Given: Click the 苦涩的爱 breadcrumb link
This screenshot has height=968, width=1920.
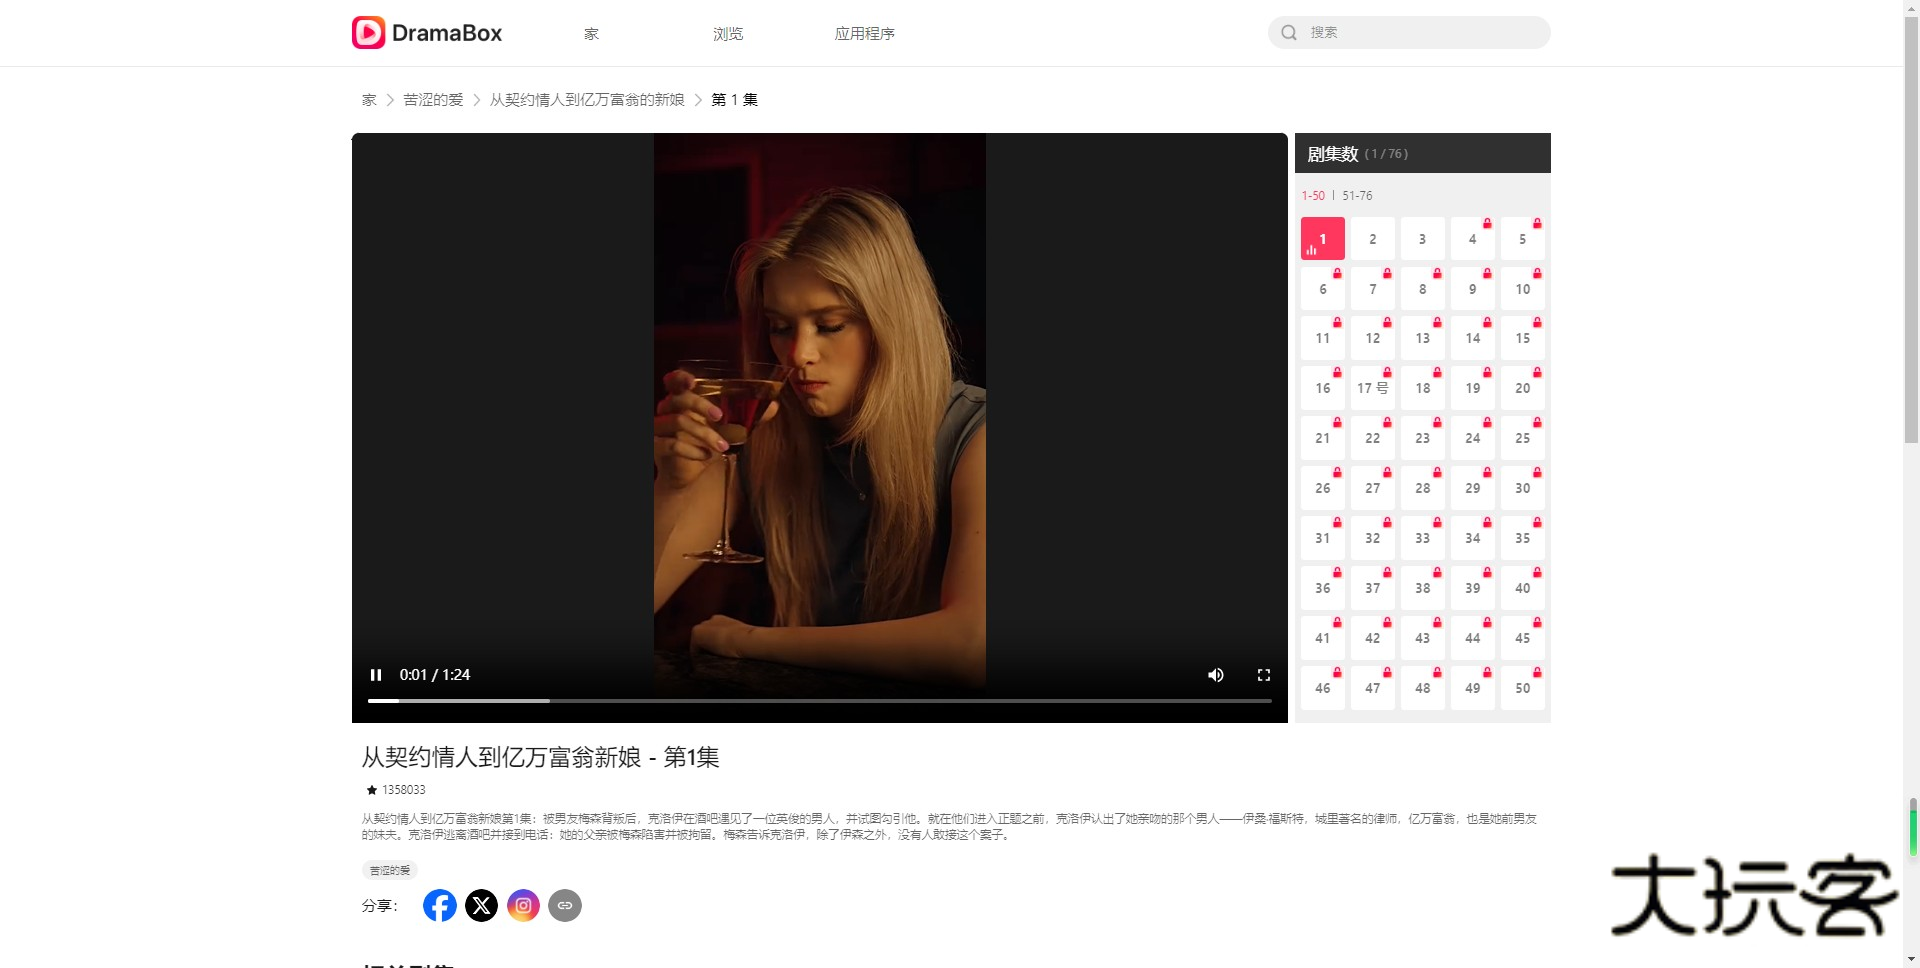Looking at the screenshot, I should [433, 100].
